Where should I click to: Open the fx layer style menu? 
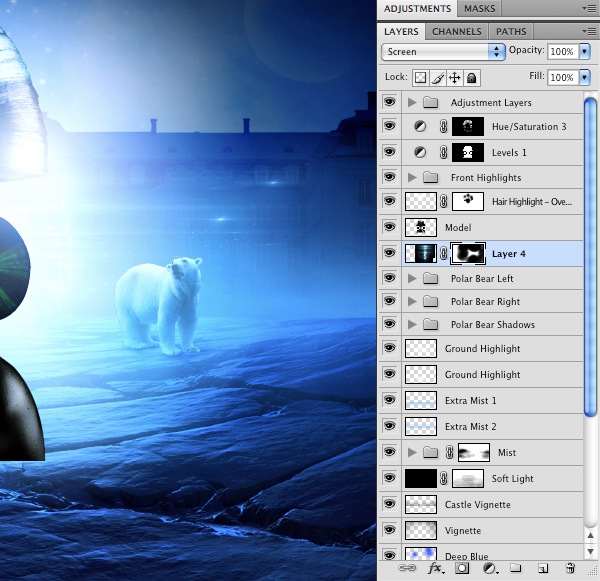click(435, 568)
